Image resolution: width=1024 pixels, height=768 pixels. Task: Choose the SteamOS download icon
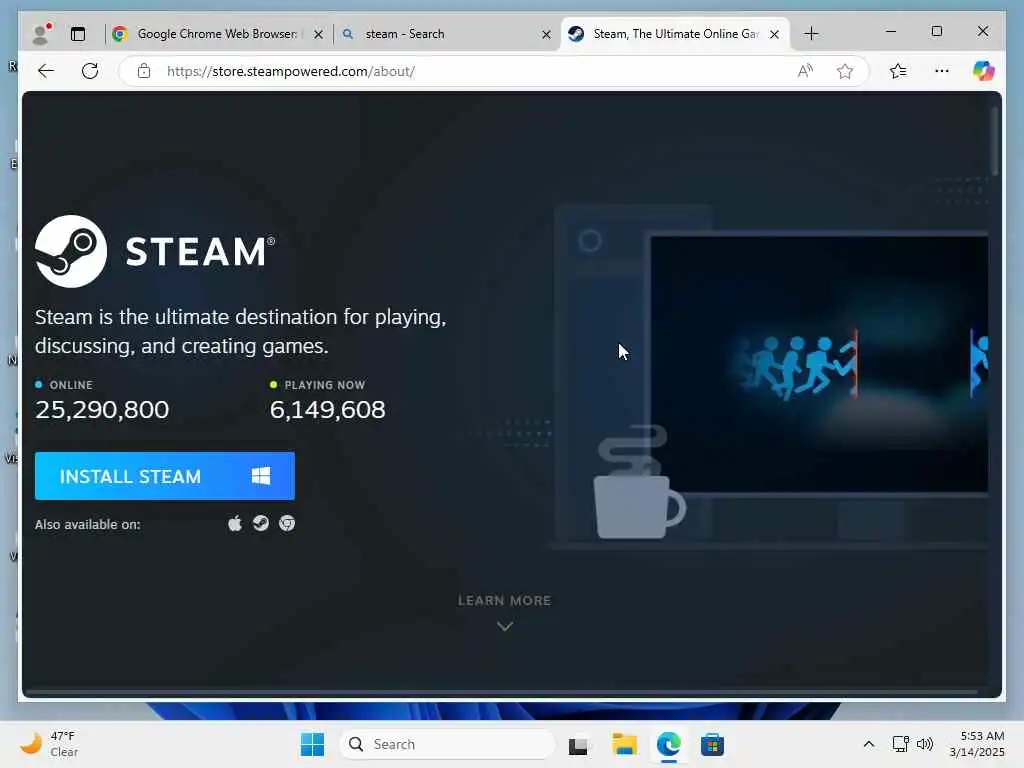[261, 523]
